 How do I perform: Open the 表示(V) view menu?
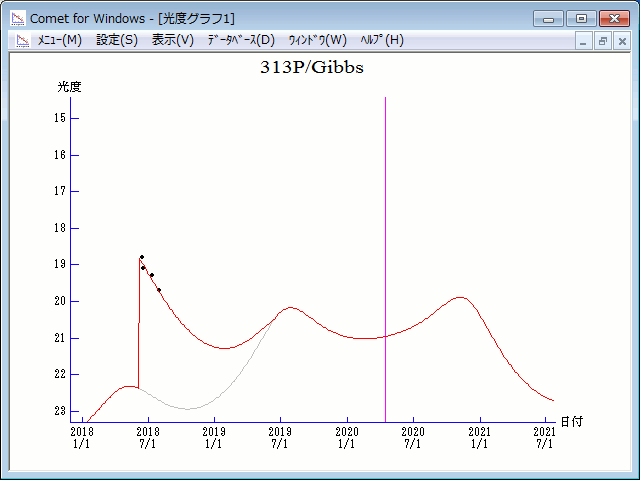tap(173, 40)
